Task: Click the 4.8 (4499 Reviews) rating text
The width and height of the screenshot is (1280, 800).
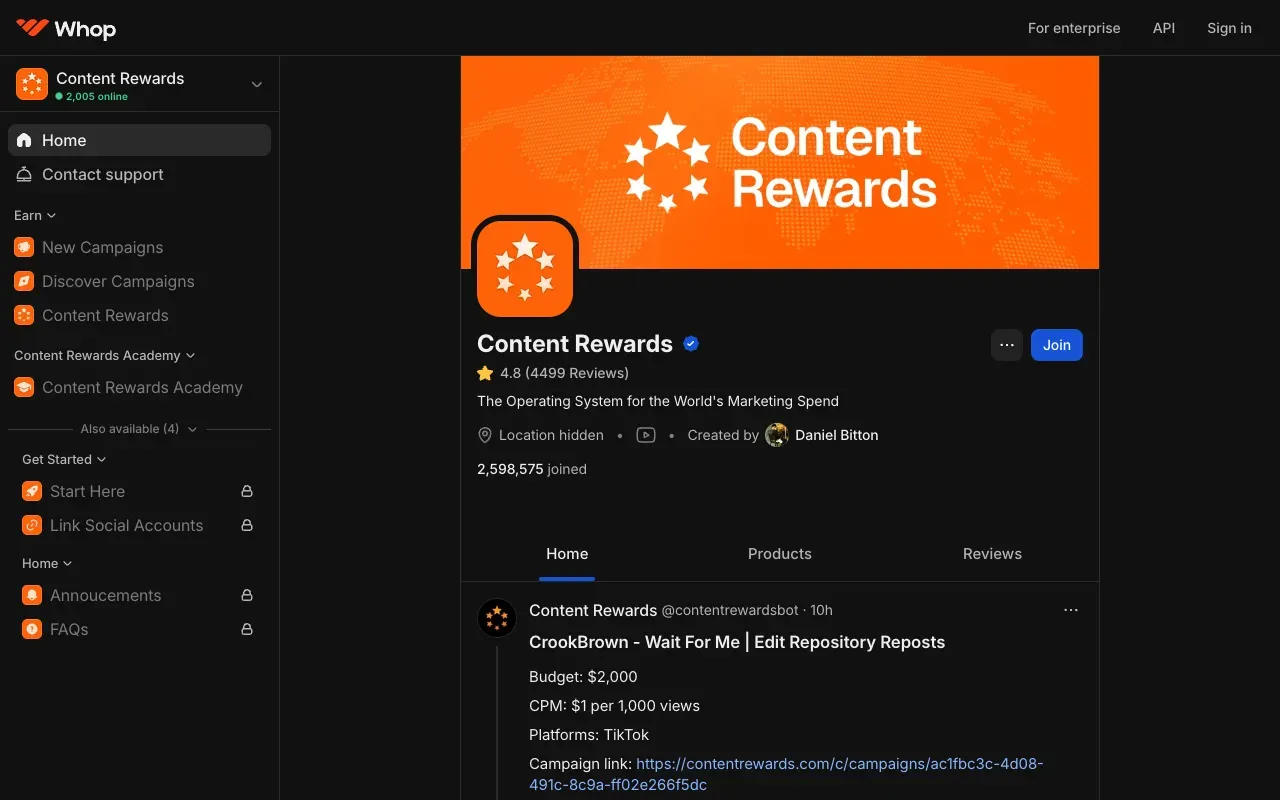Action: pyautogui.click(x=565, y=373)
